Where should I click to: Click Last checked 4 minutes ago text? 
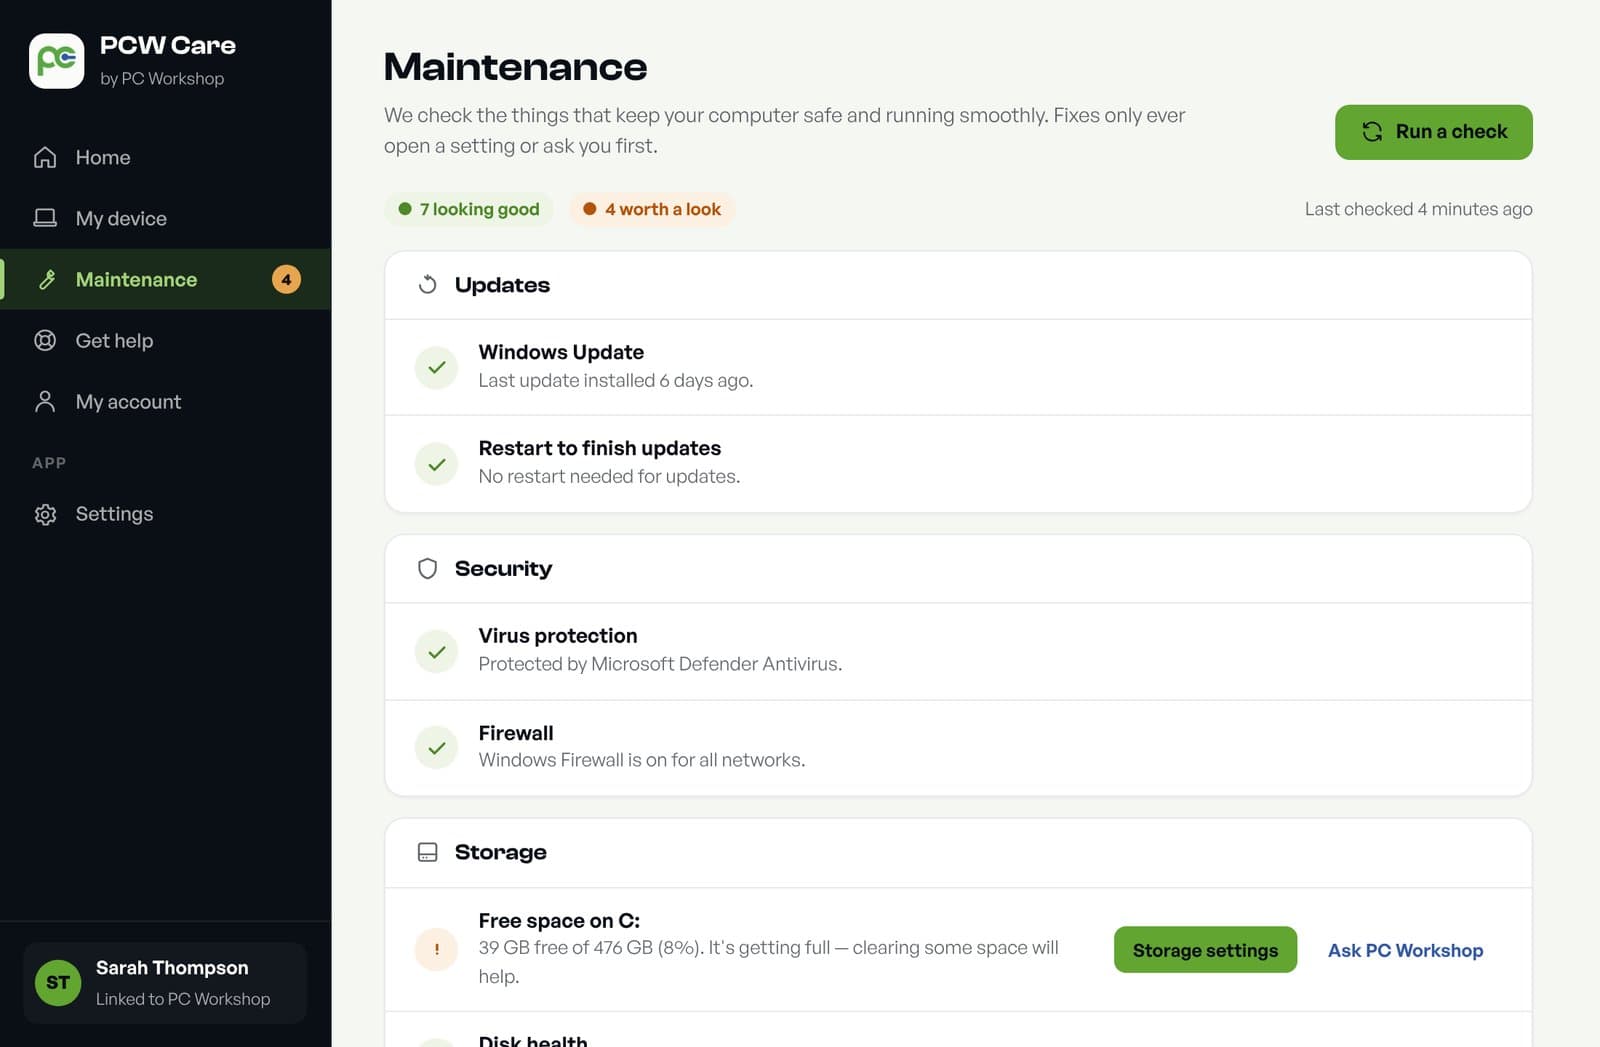click(1418, 209)
